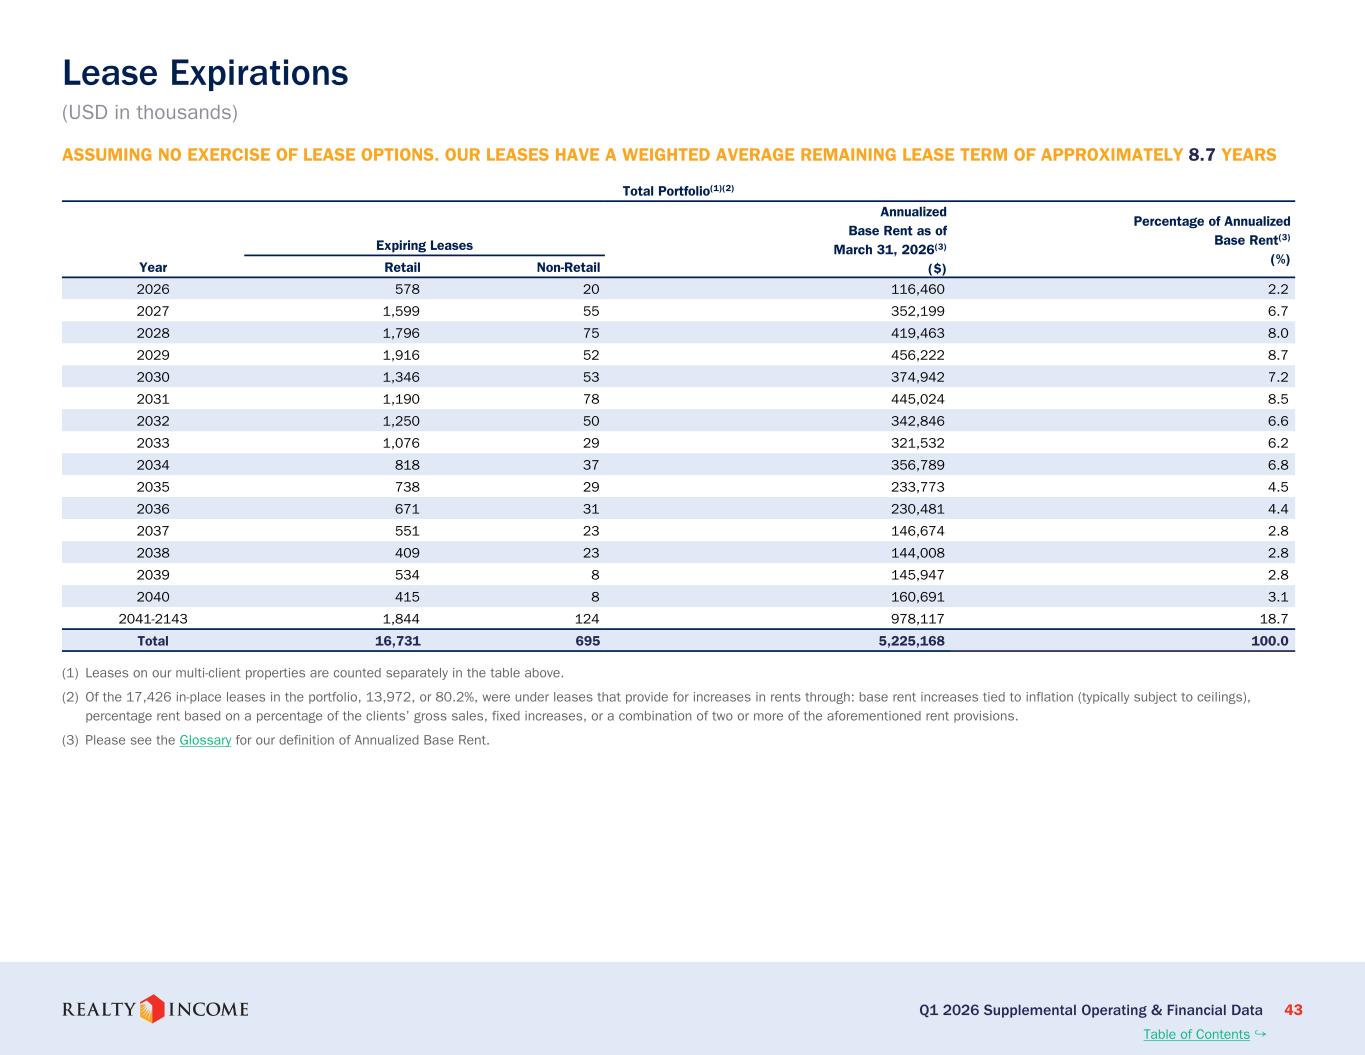Image resolution: width=1365 pixels, height=1055 pixels.
Task: Select year cell 2031
Action: tap(153, 399)
